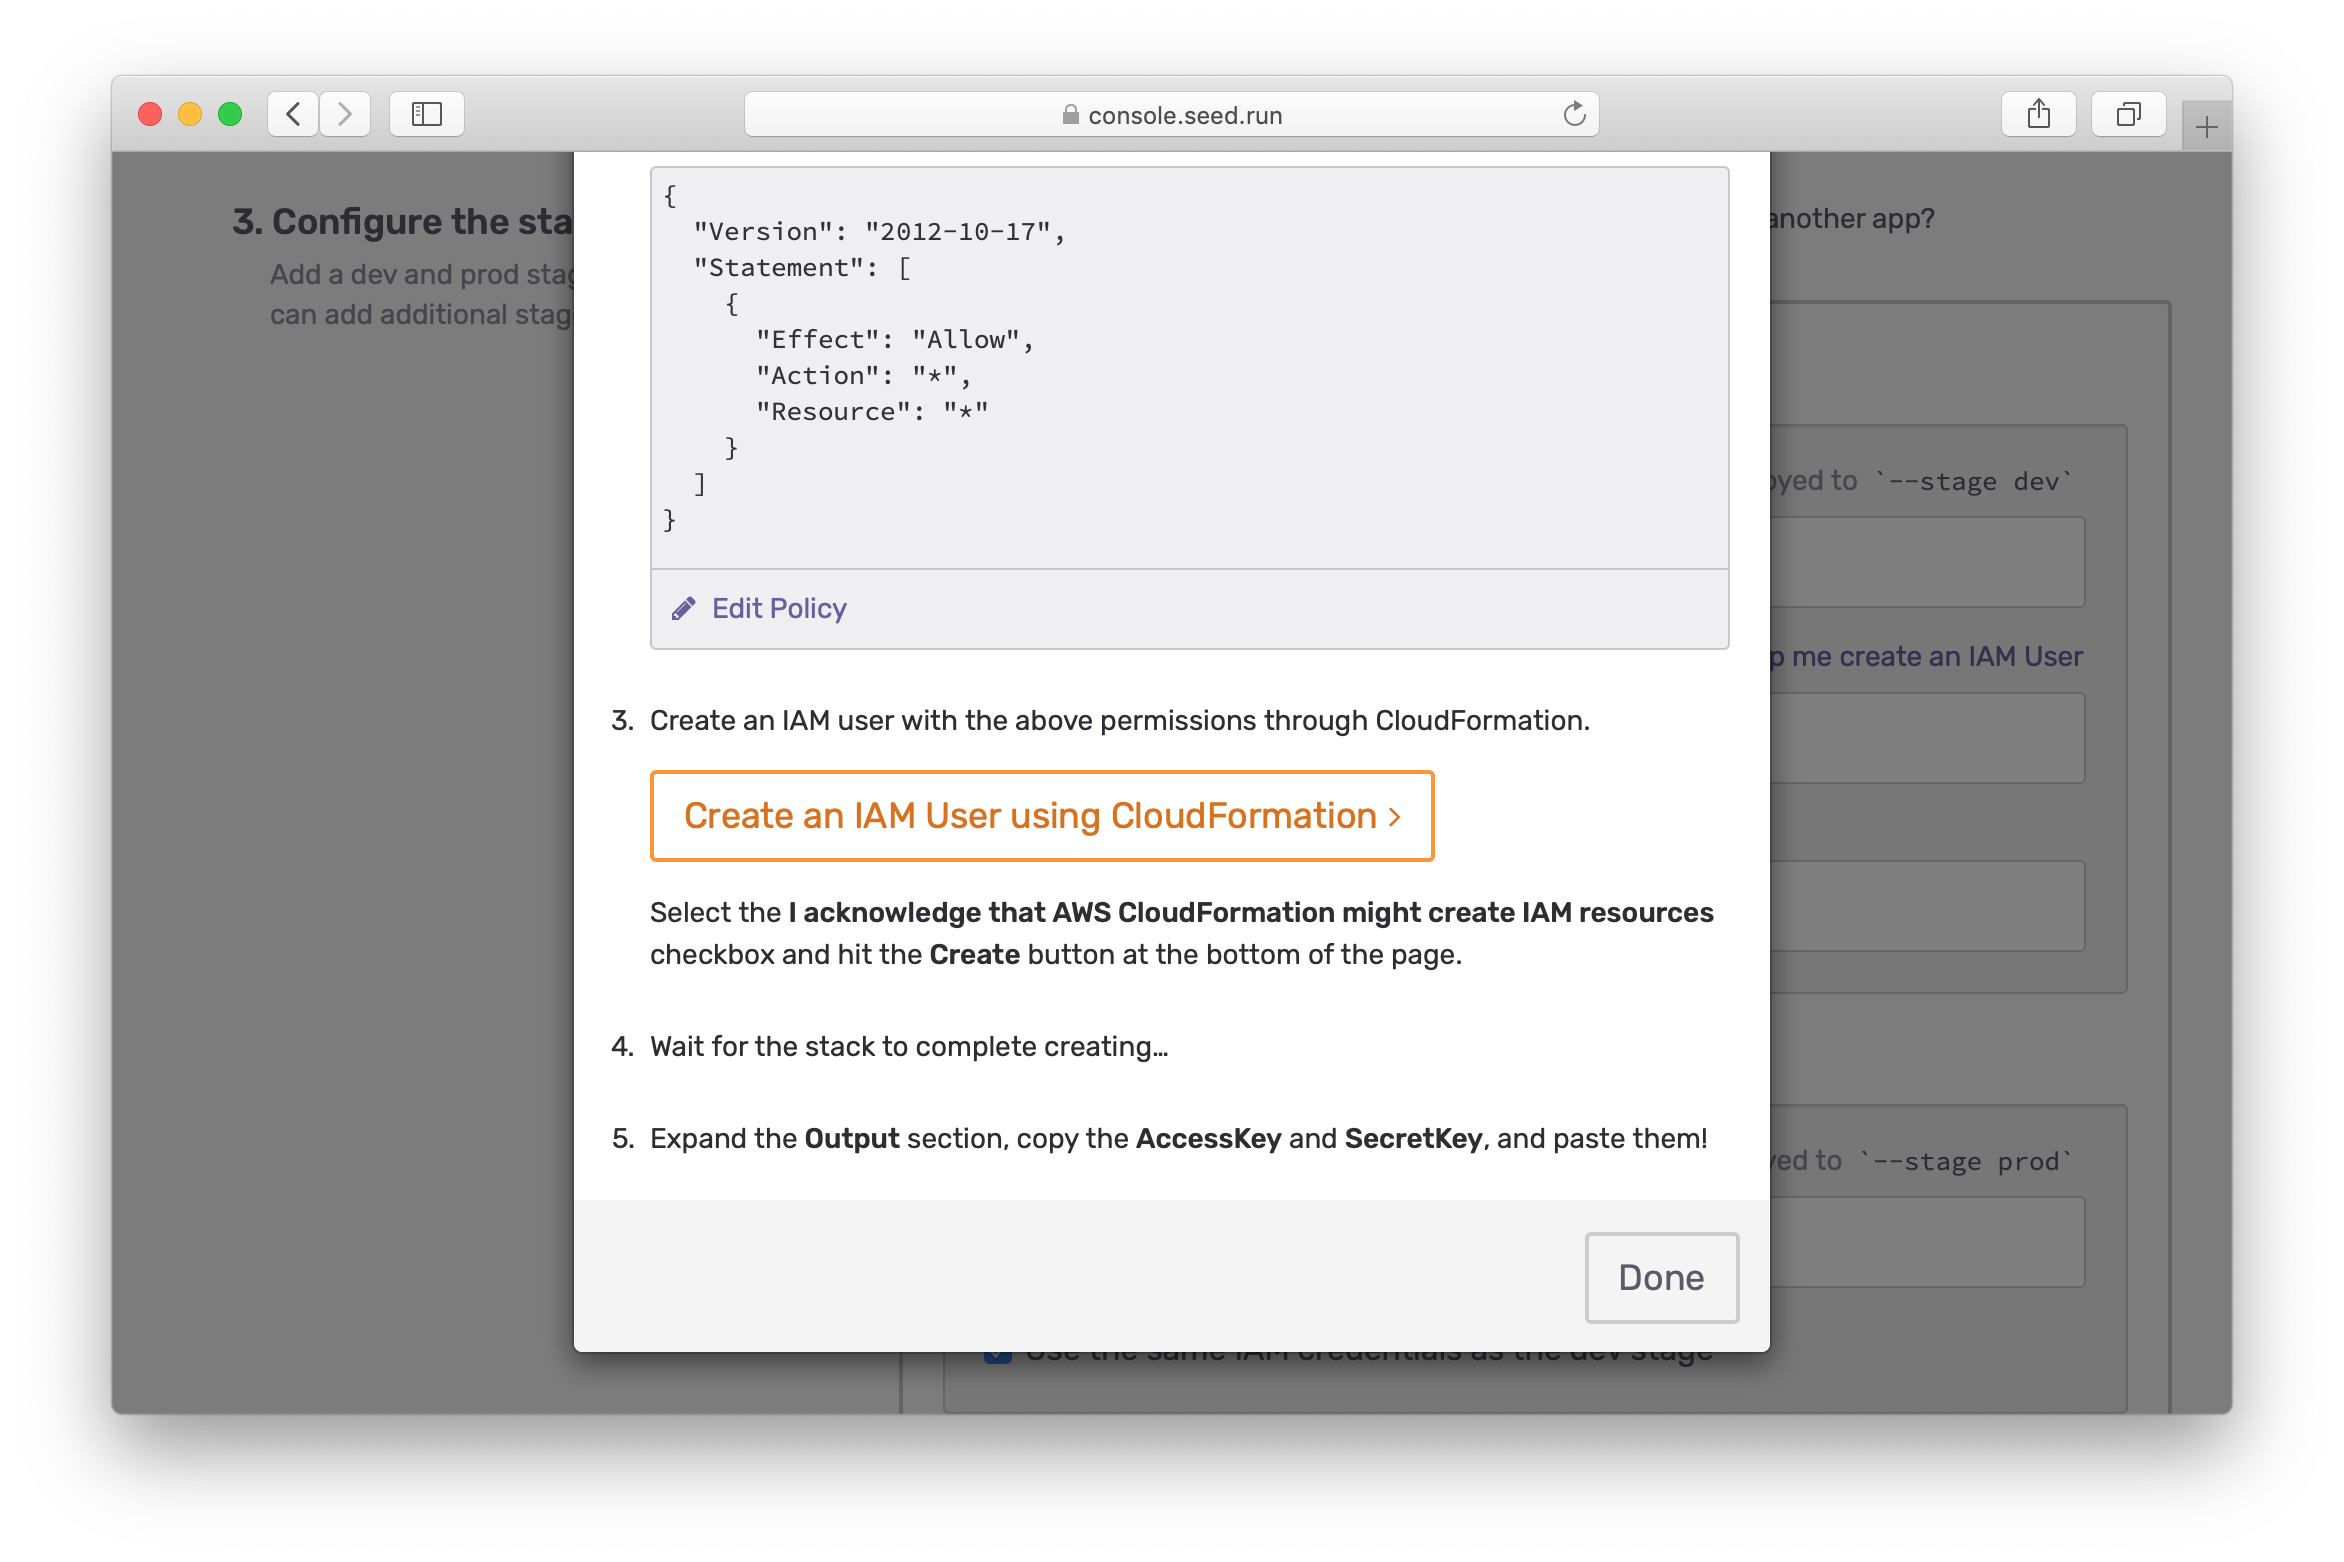Click inside the JSON policy code block

(x=1188, y=368)
